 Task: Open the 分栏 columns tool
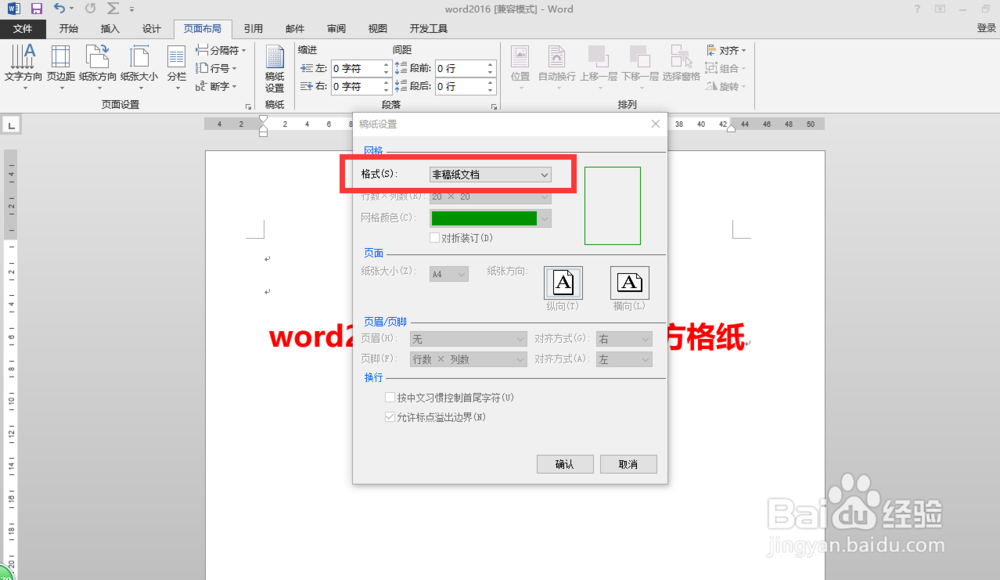tap(177, 66)
